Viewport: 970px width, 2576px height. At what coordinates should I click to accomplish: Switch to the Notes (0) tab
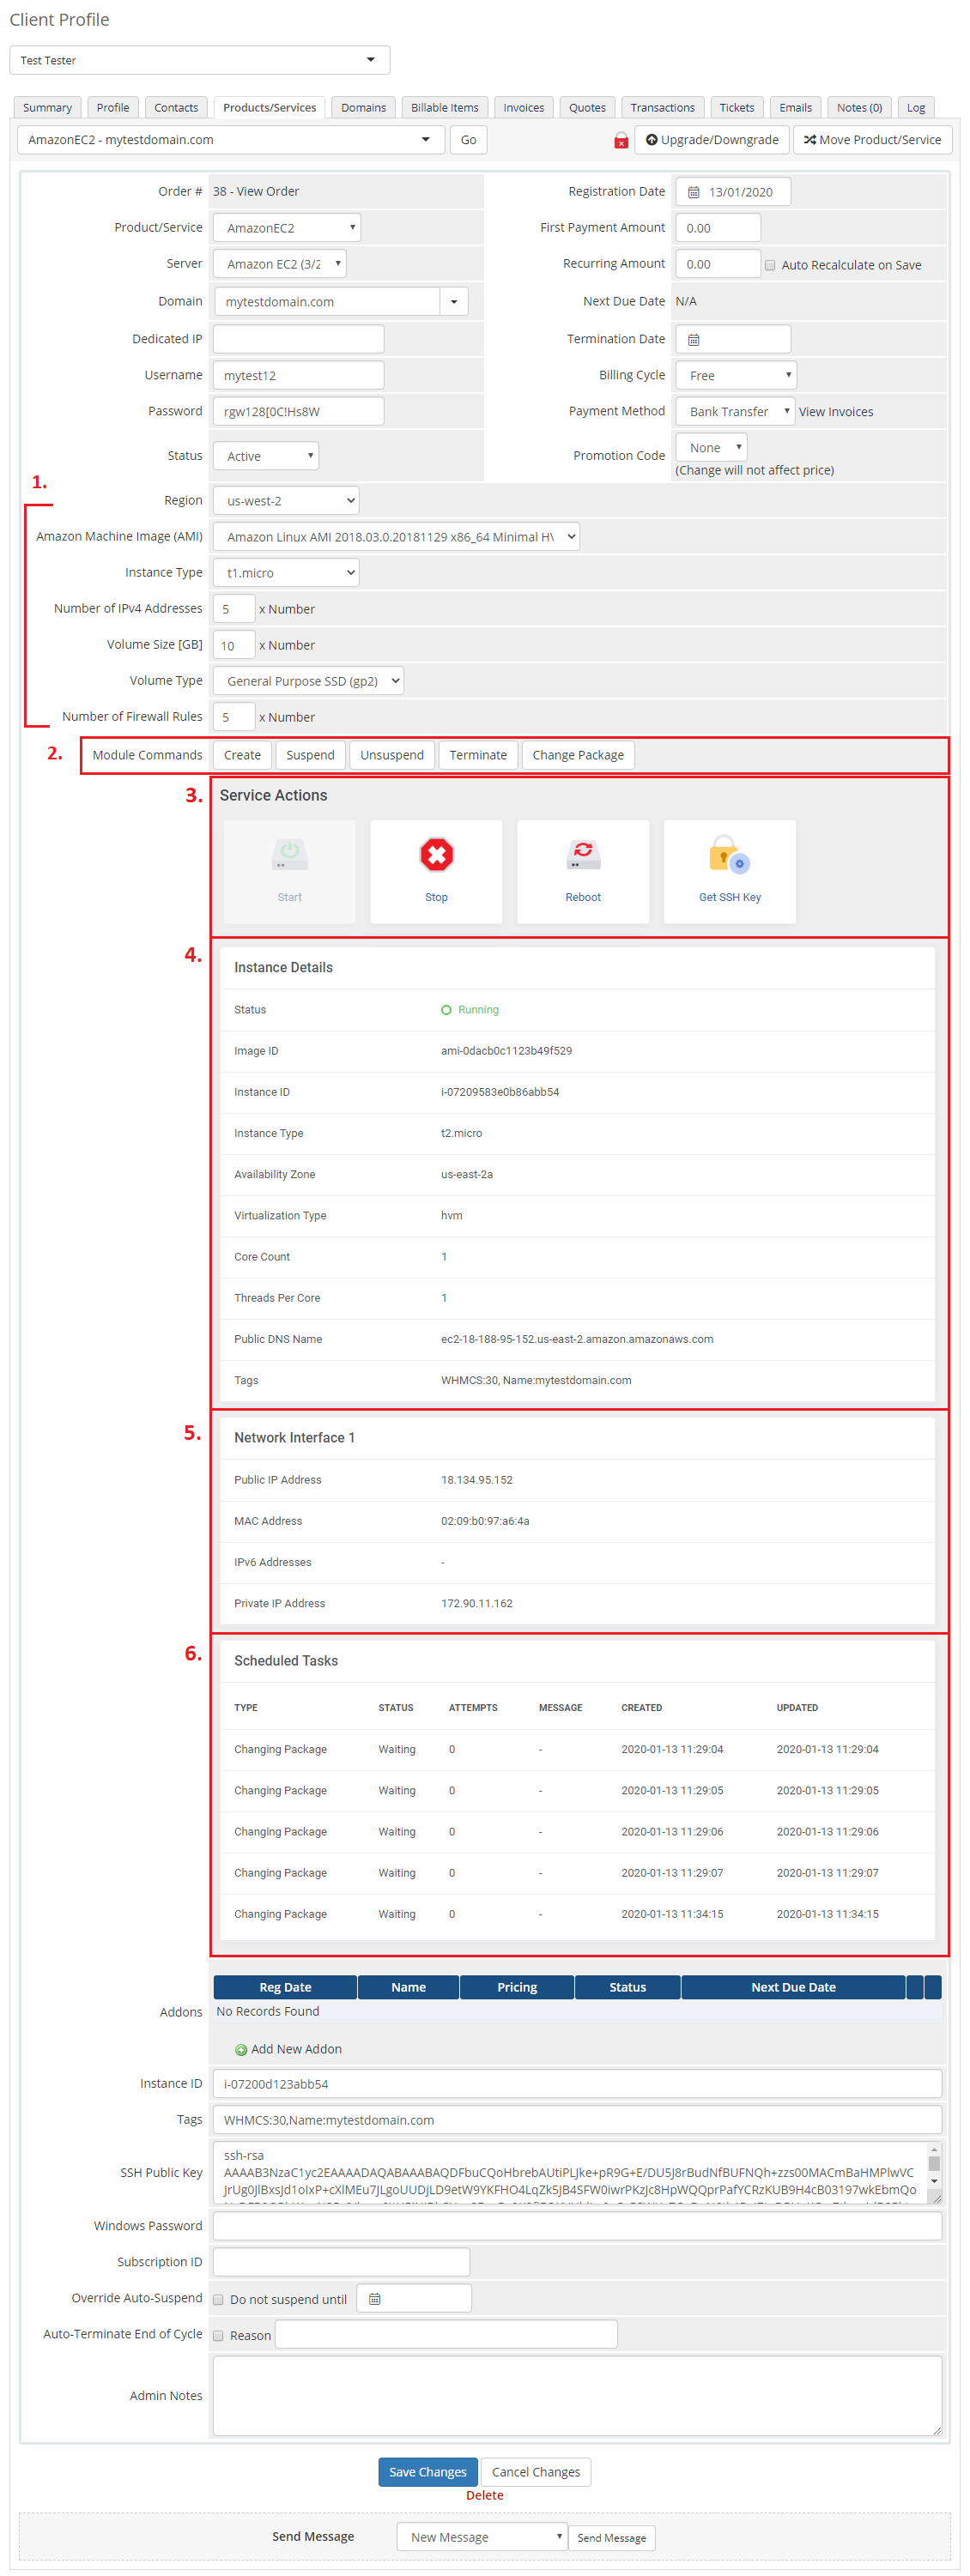coord(859,108)
